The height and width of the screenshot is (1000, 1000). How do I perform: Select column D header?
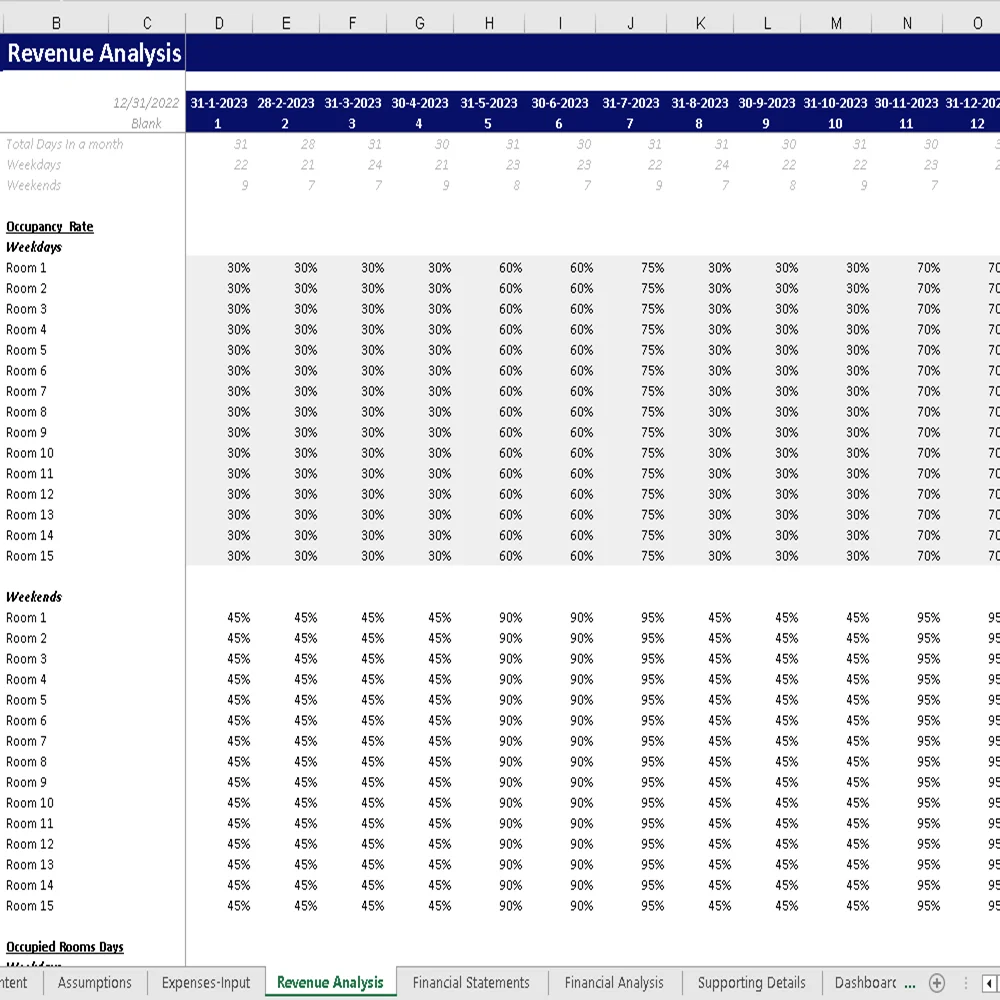click(x=218, y=22)
